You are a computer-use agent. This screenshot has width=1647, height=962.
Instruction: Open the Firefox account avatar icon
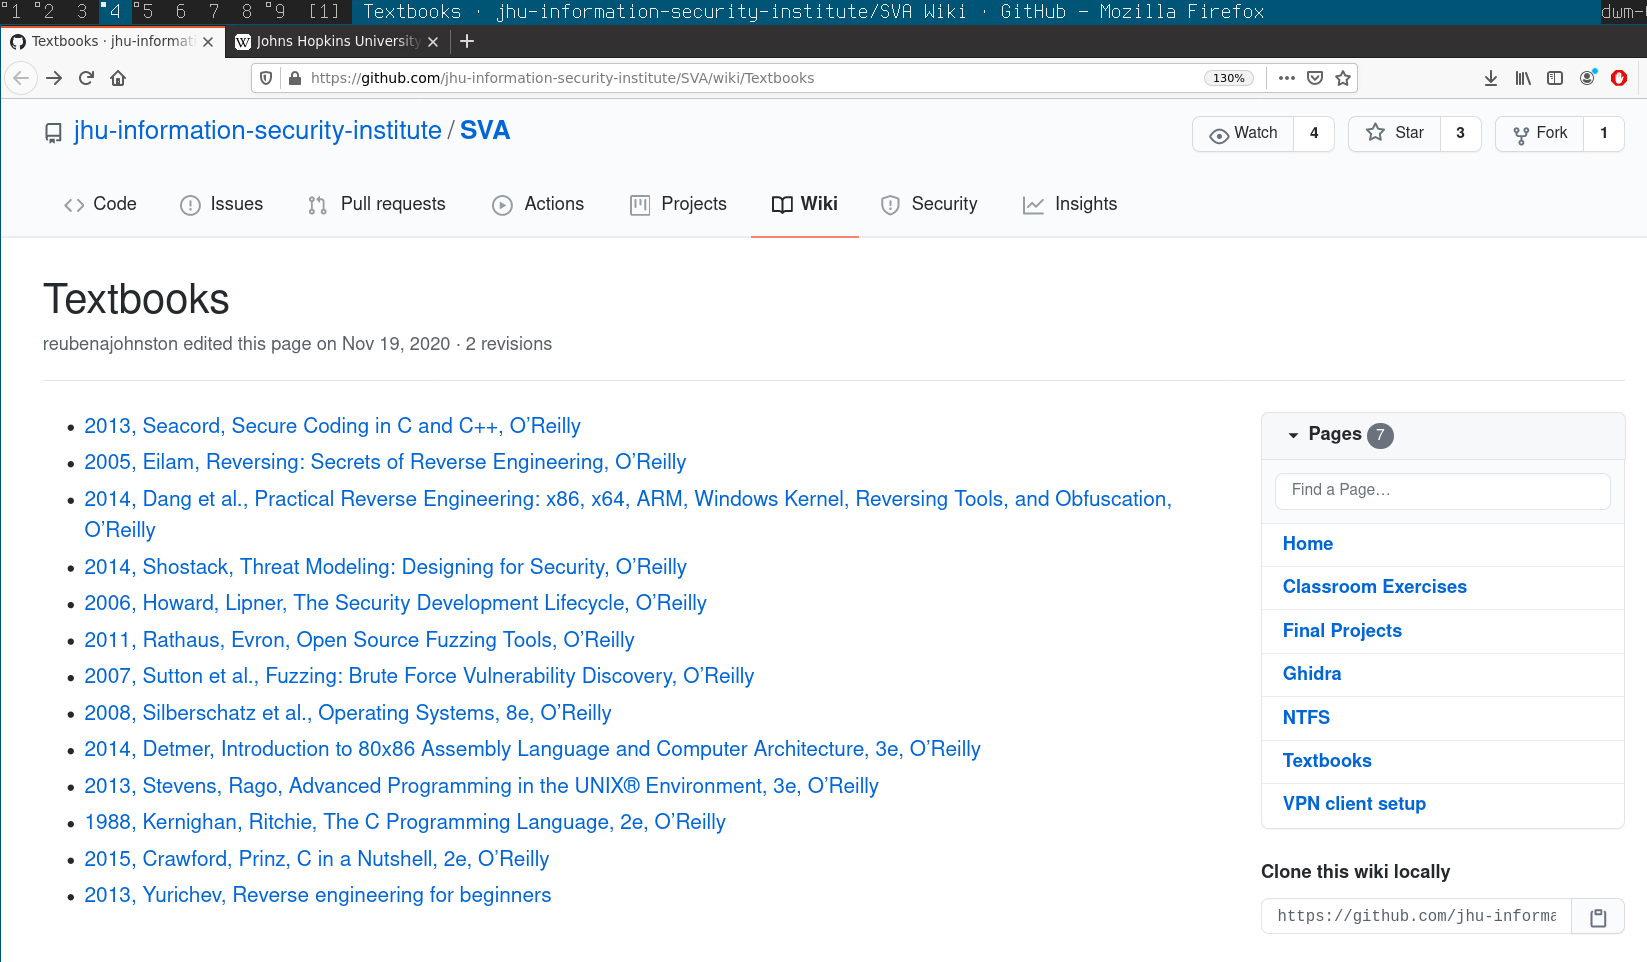pos(1587,78)
